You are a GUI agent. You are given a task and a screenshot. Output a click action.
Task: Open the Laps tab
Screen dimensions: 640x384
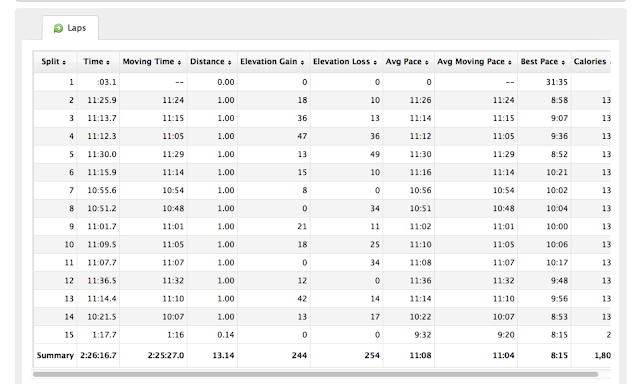(x=70, y=28)
